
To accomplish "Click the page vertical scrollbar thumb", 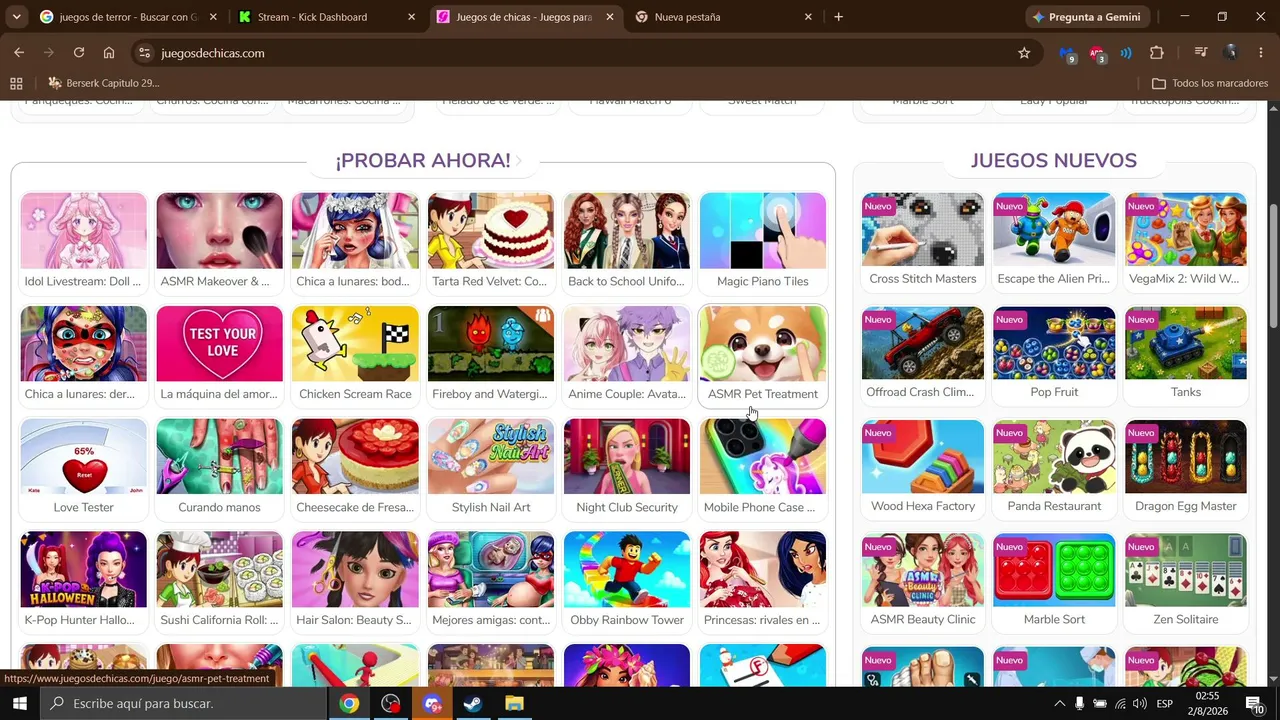I will coord(1273,265).
